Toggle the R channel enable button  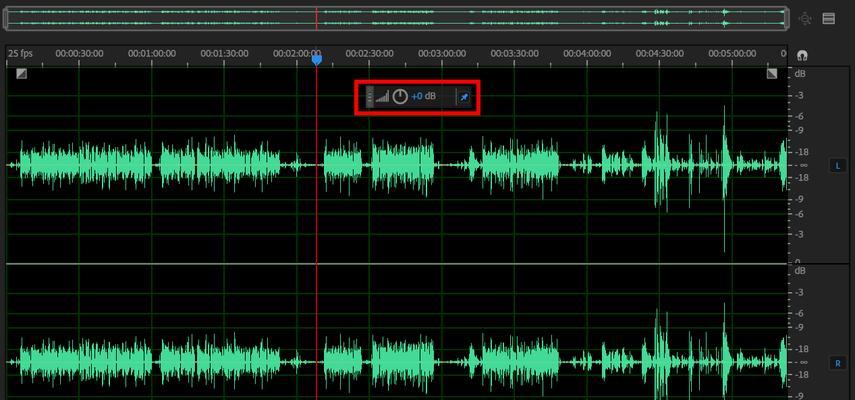click(x=838, y=363)
